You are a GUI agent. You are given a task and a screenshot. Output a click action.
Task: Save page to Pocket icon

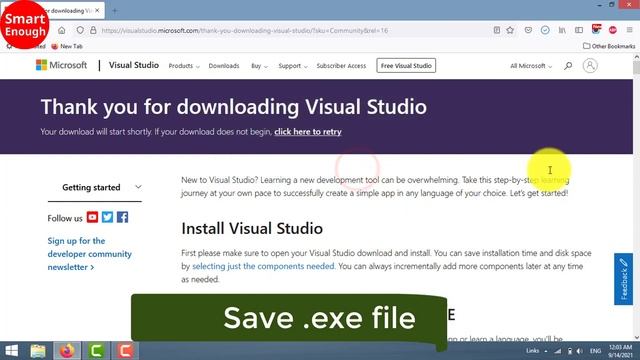(x=528, y=30)
